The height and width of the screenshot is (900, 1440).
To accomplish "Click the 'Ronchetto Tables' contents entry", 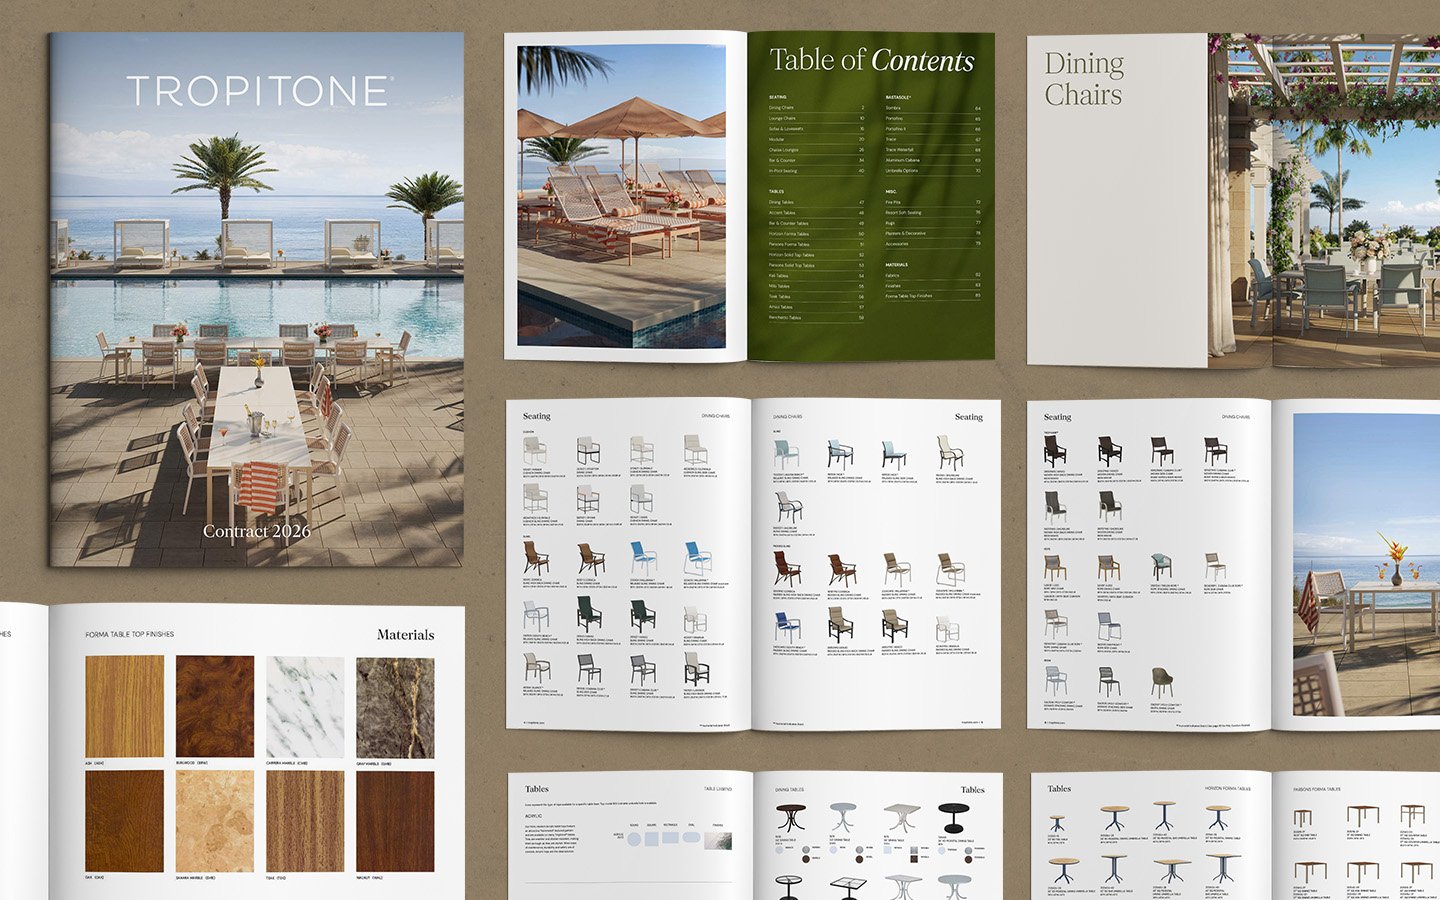I will click(784, 318).
